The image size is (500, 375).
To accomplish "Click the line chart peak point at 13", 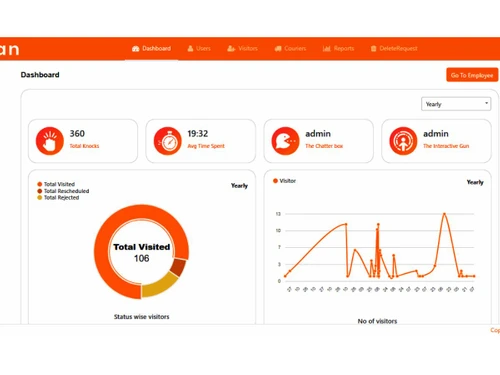I will point(444,214).
